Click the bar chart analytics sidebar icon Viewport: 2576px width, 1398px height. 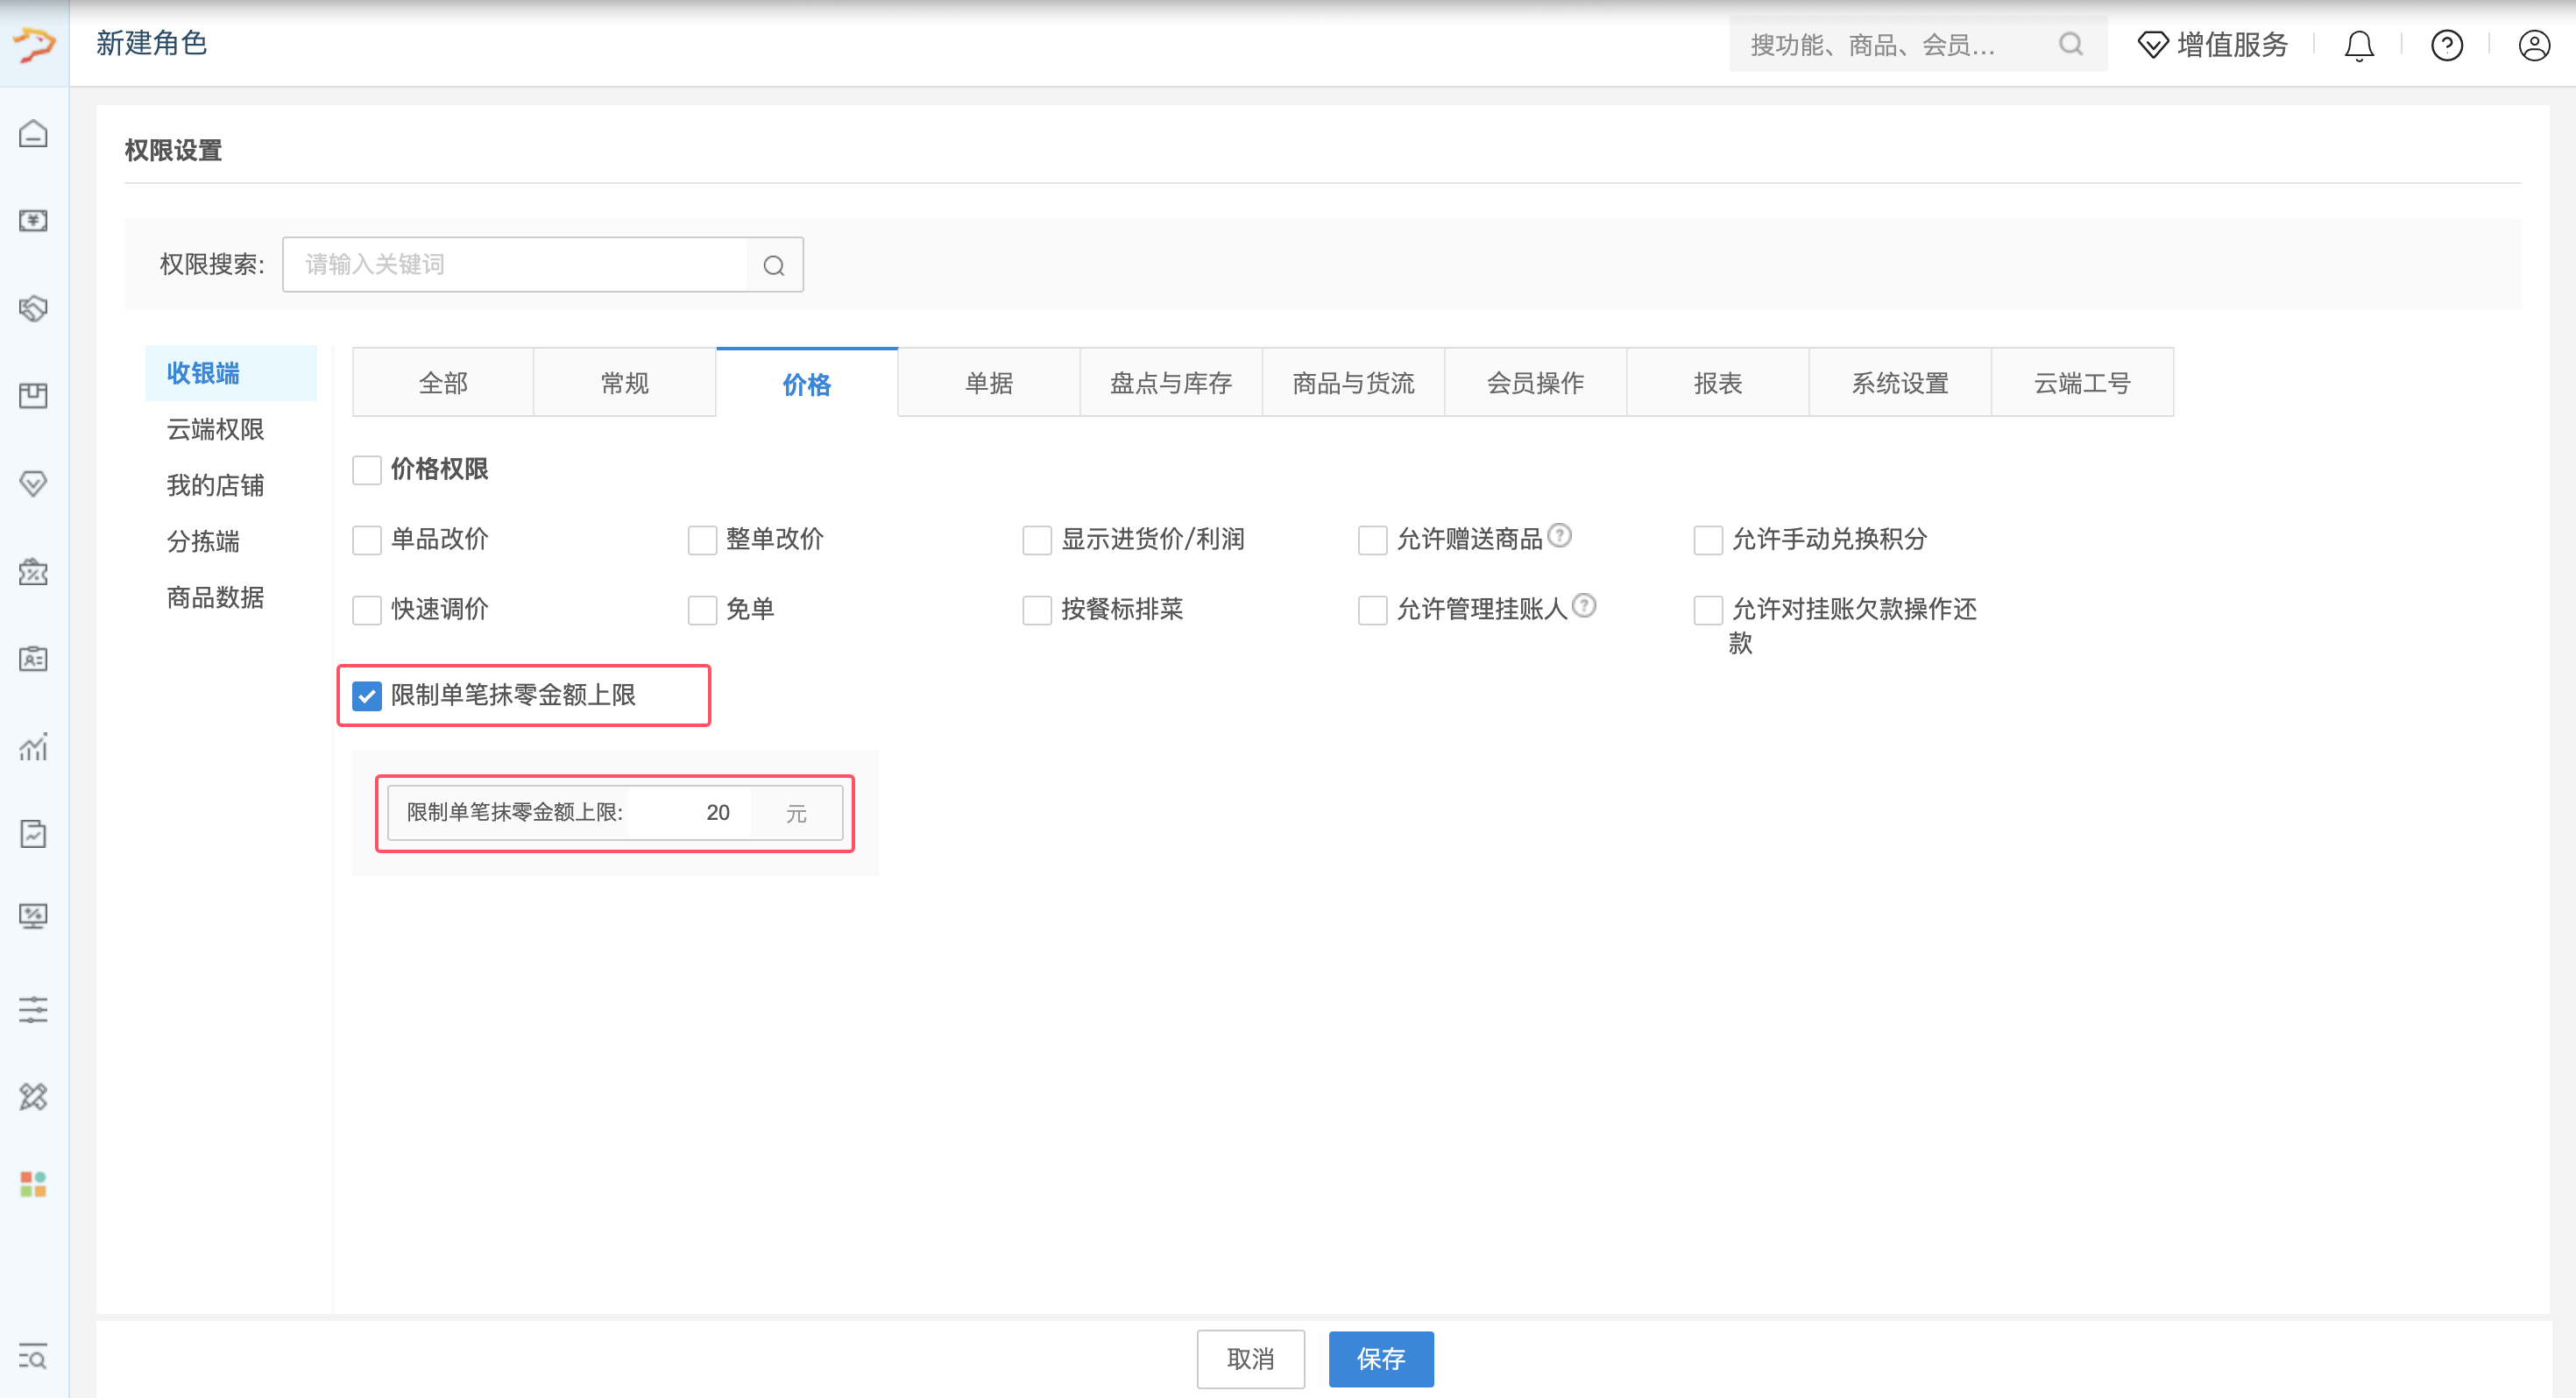pos(33,746)
